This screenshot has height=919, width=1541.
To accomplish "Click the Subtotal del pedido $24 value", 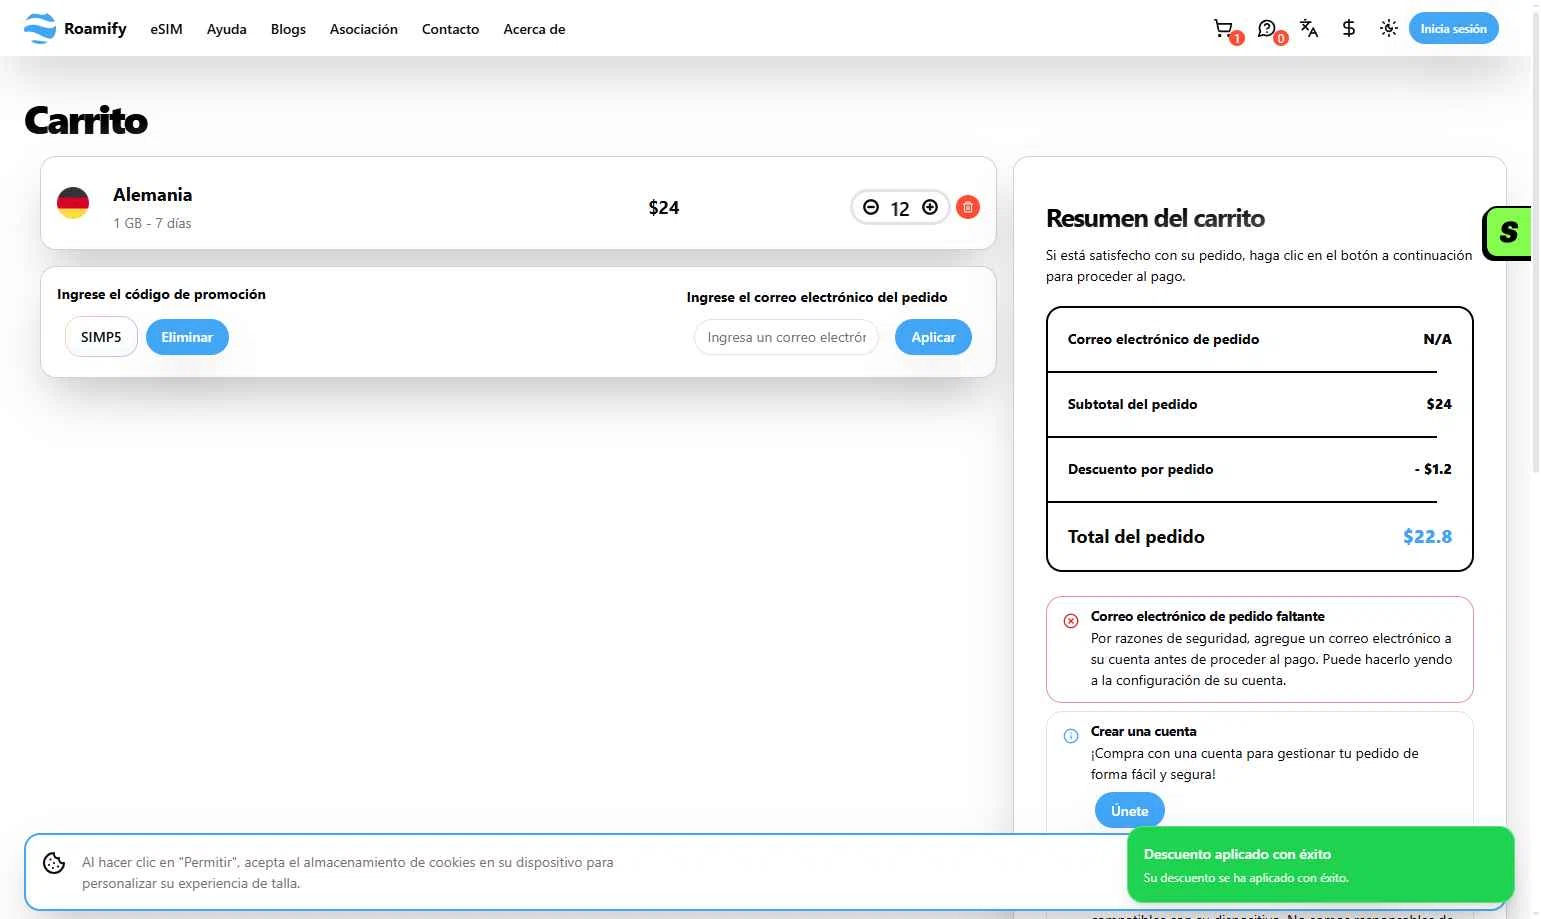I will pos(1439,404).
